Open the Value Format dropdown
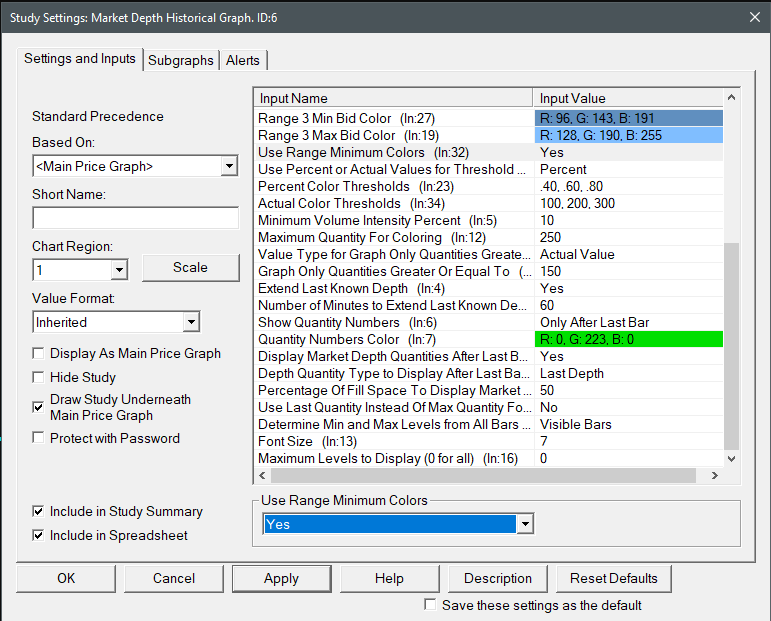 point(190,322)
